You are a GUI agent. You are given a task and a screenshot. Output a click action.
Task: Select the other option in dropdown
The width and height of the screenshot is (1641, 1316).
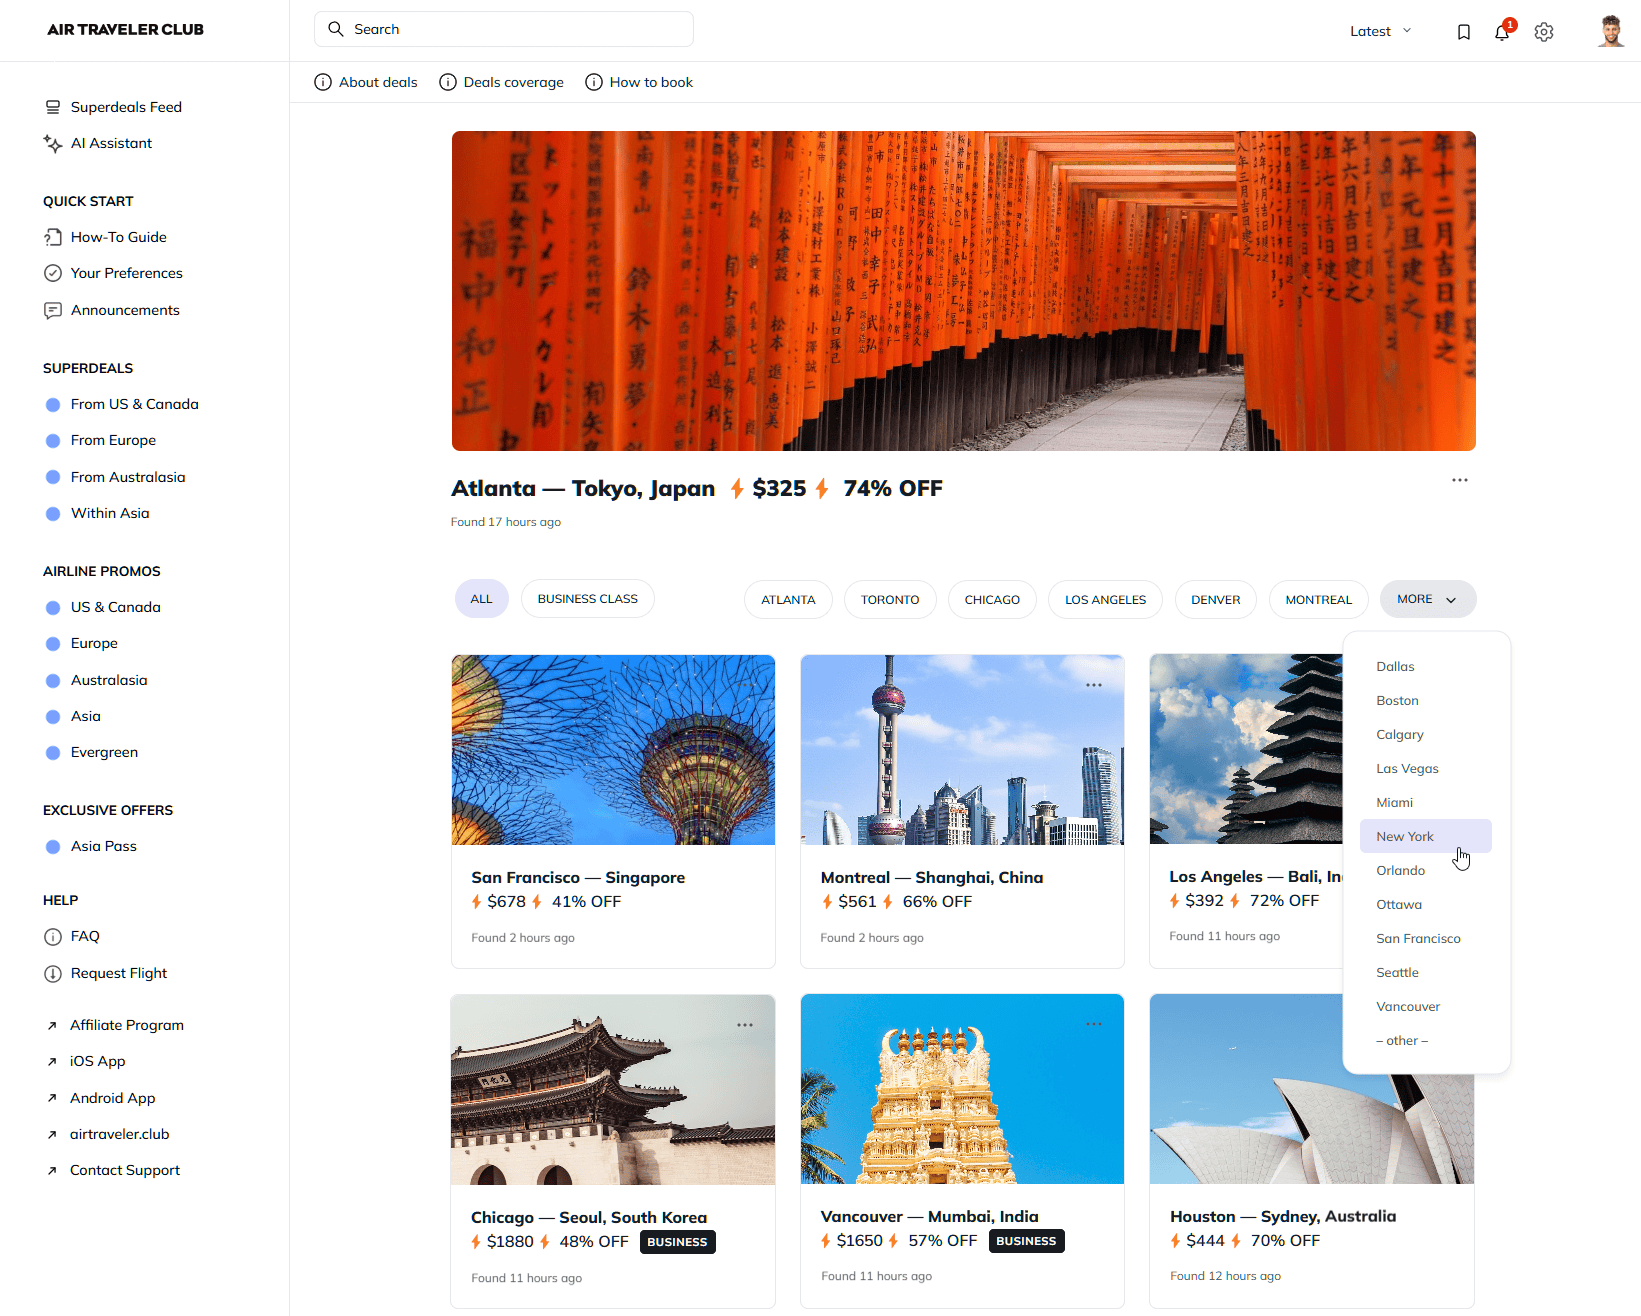click(x=1402, y=1040)
